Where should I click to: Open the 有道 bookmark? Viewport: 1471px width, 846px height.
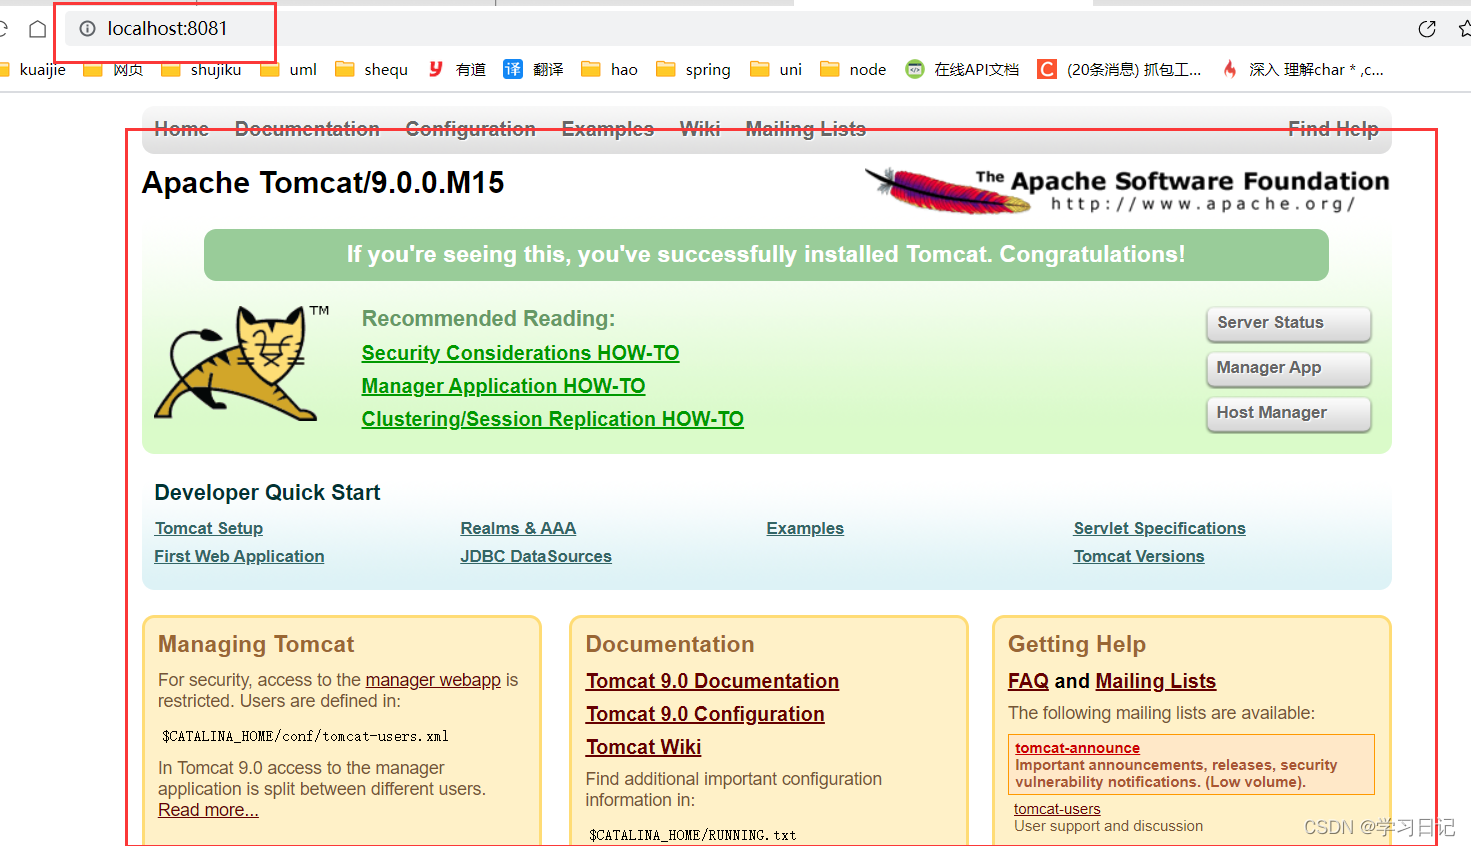pos(456,69)
